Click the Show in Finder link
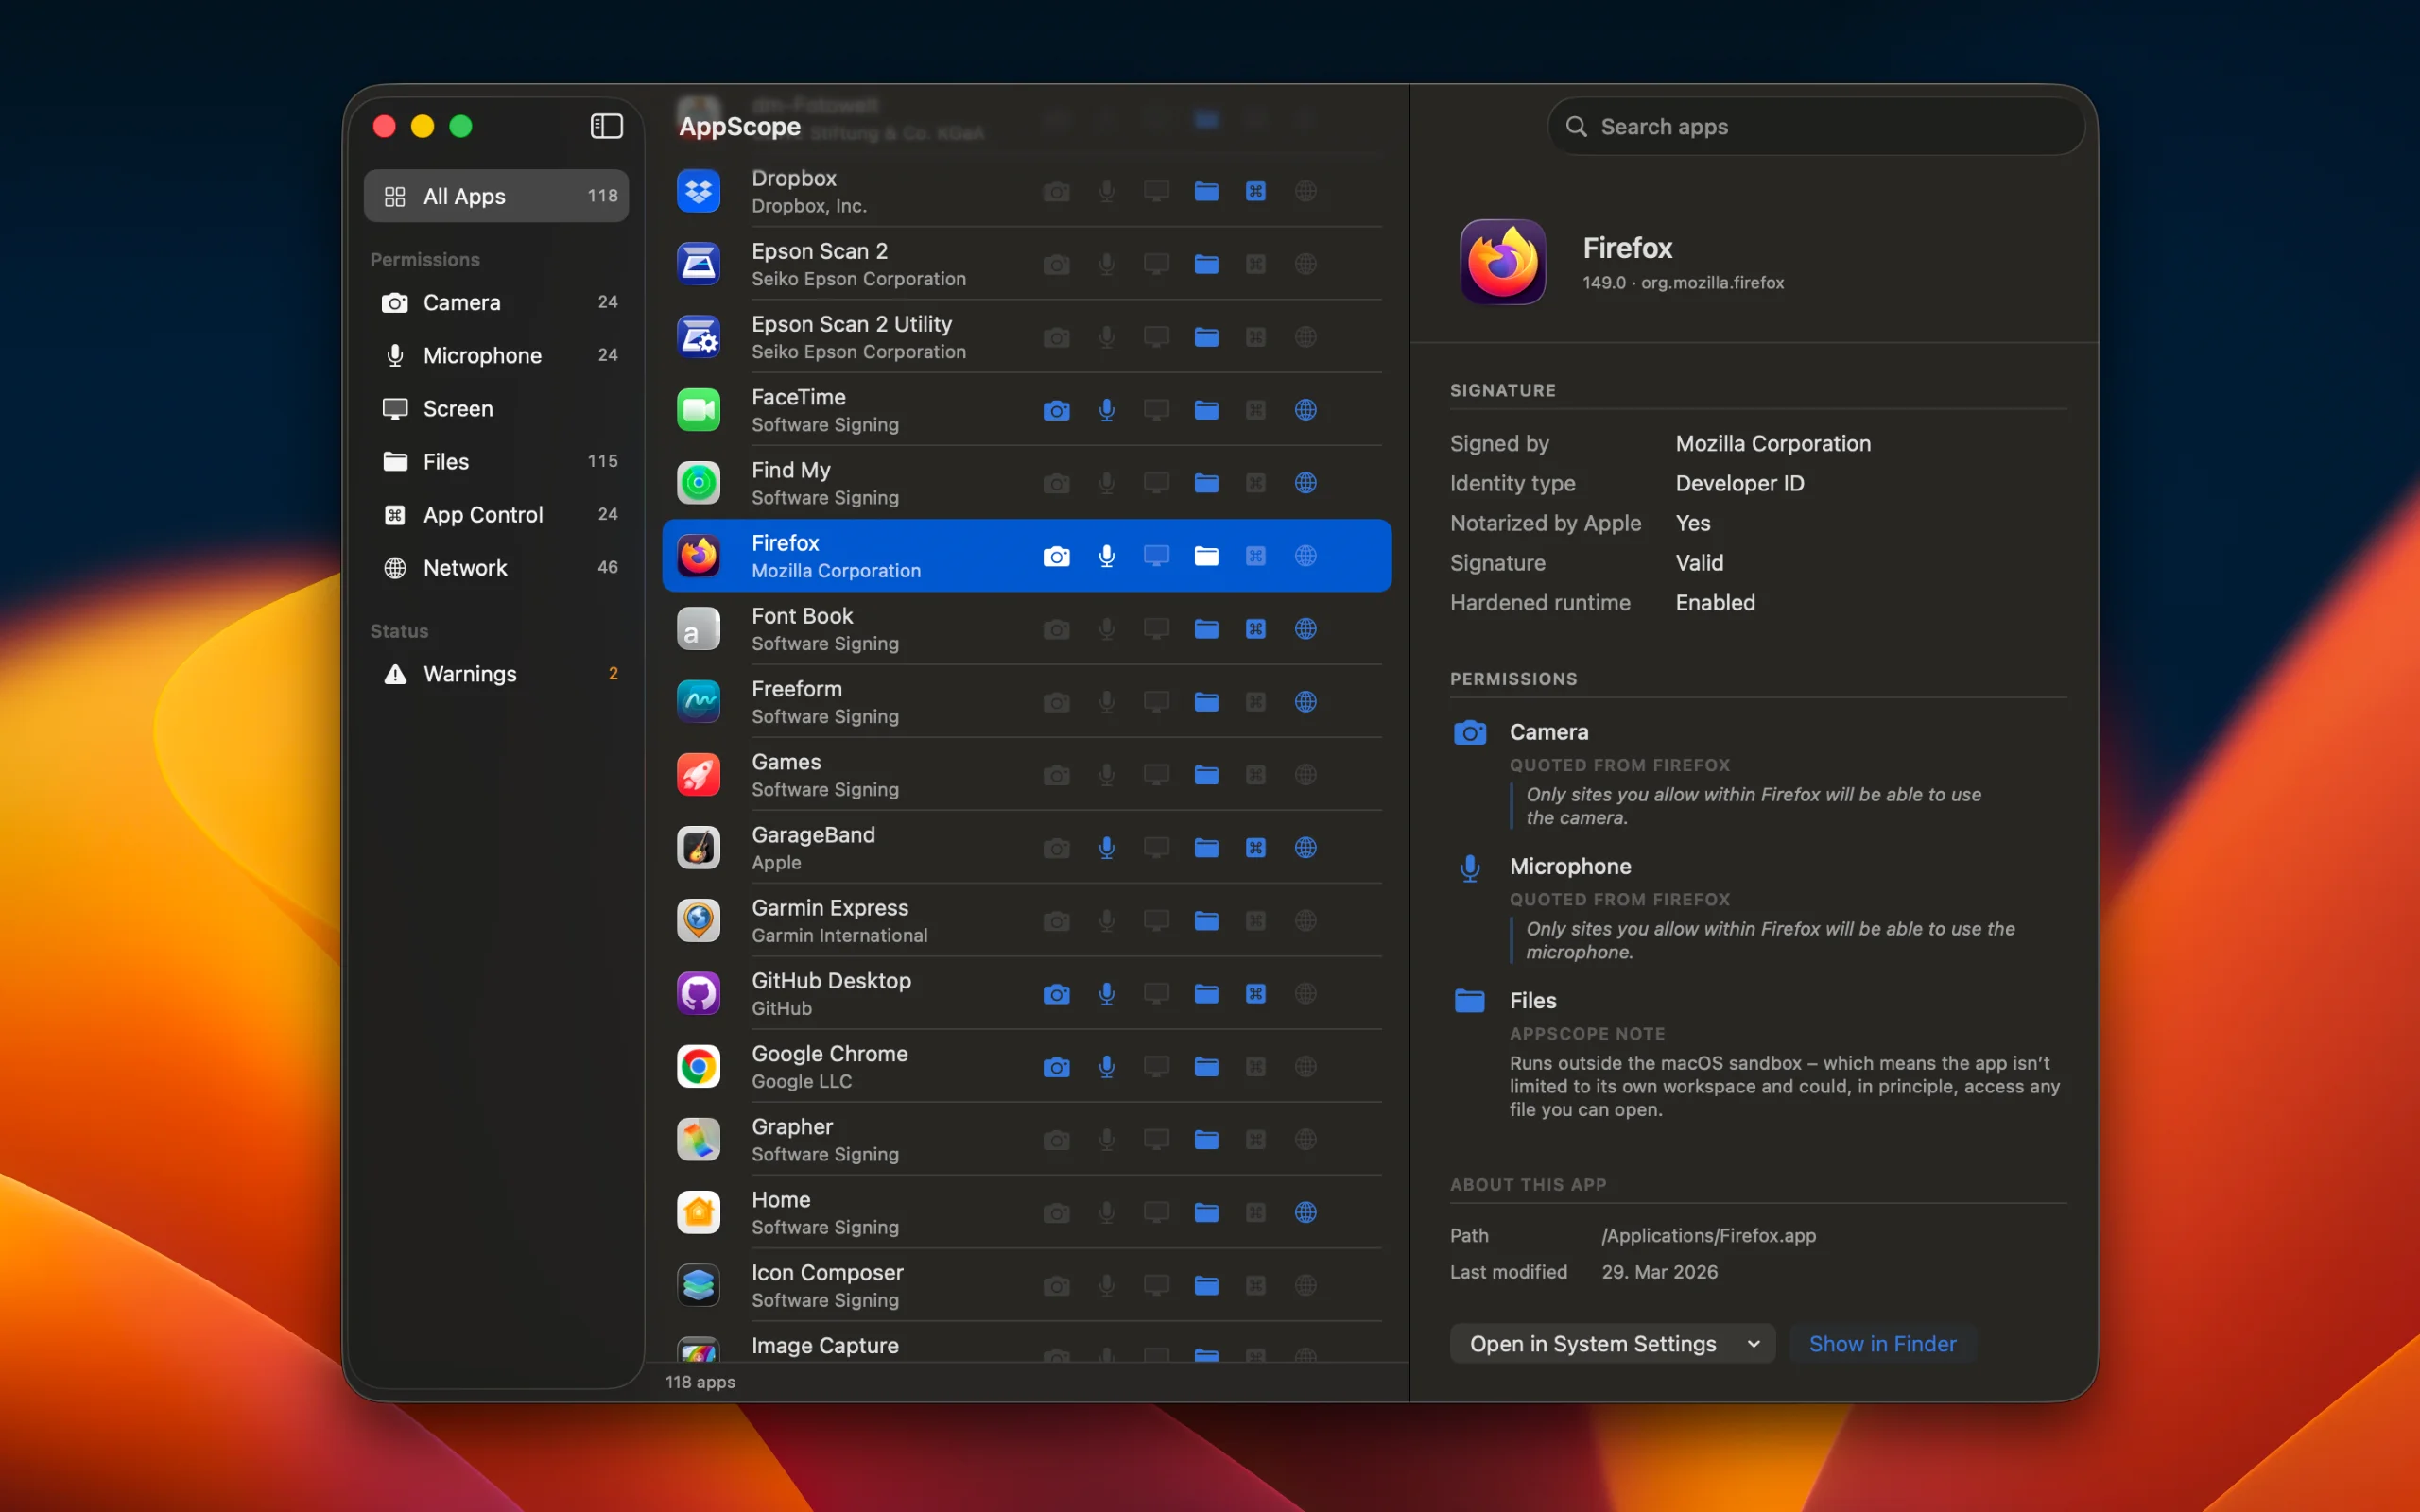2420x1512 pixels. pos(1882,1343)
